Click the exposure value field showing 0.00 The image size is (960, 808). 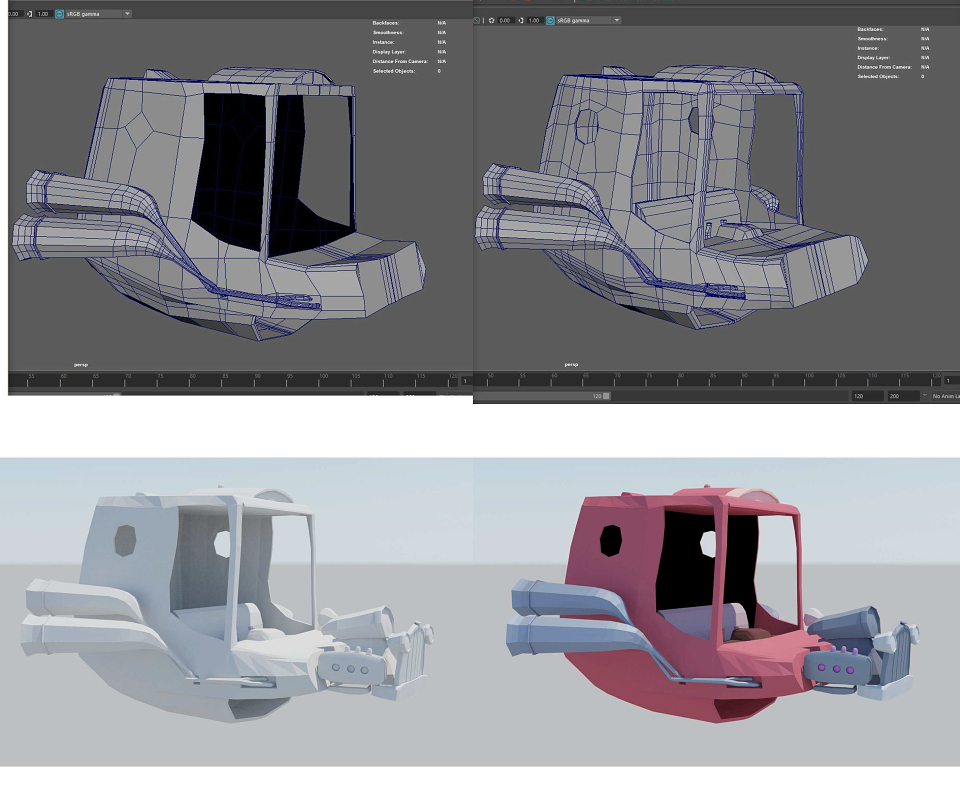[x=504, y=20]
